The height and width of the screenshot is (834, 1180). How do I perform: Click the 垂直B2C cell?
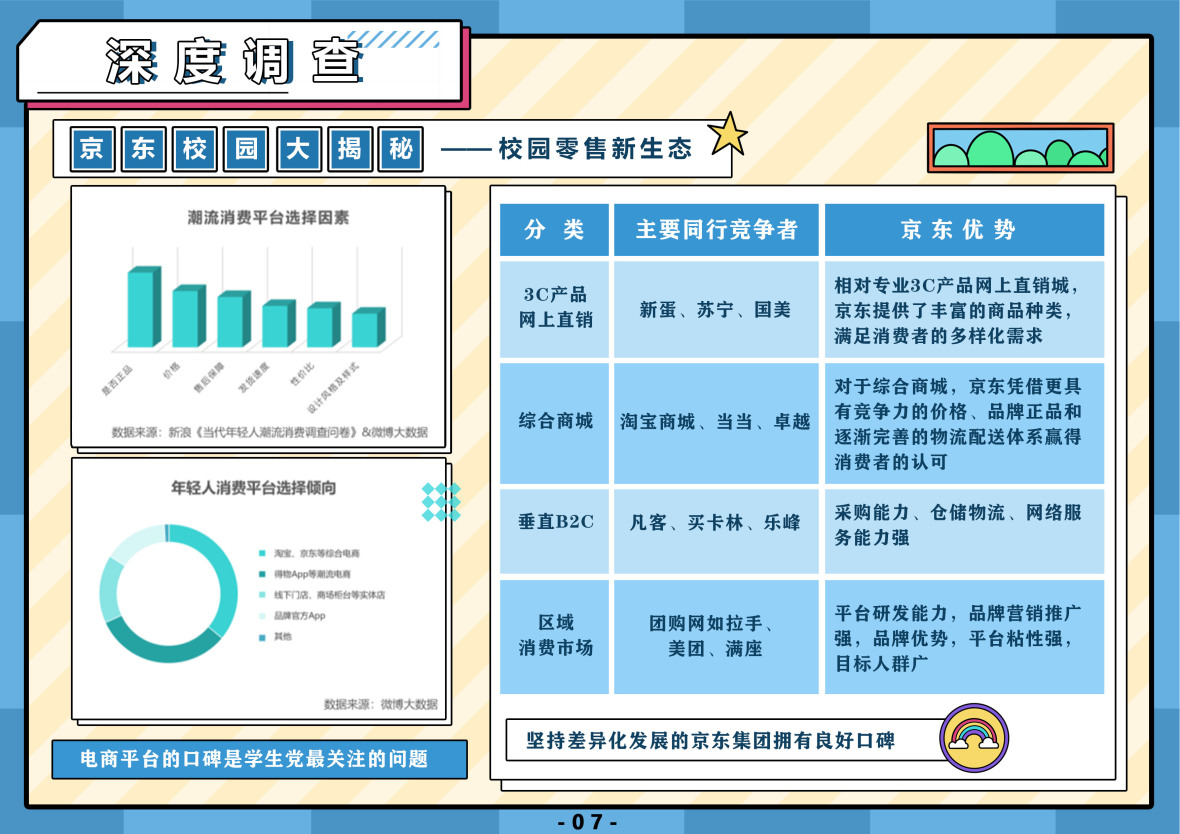click(x=555, y=531)
